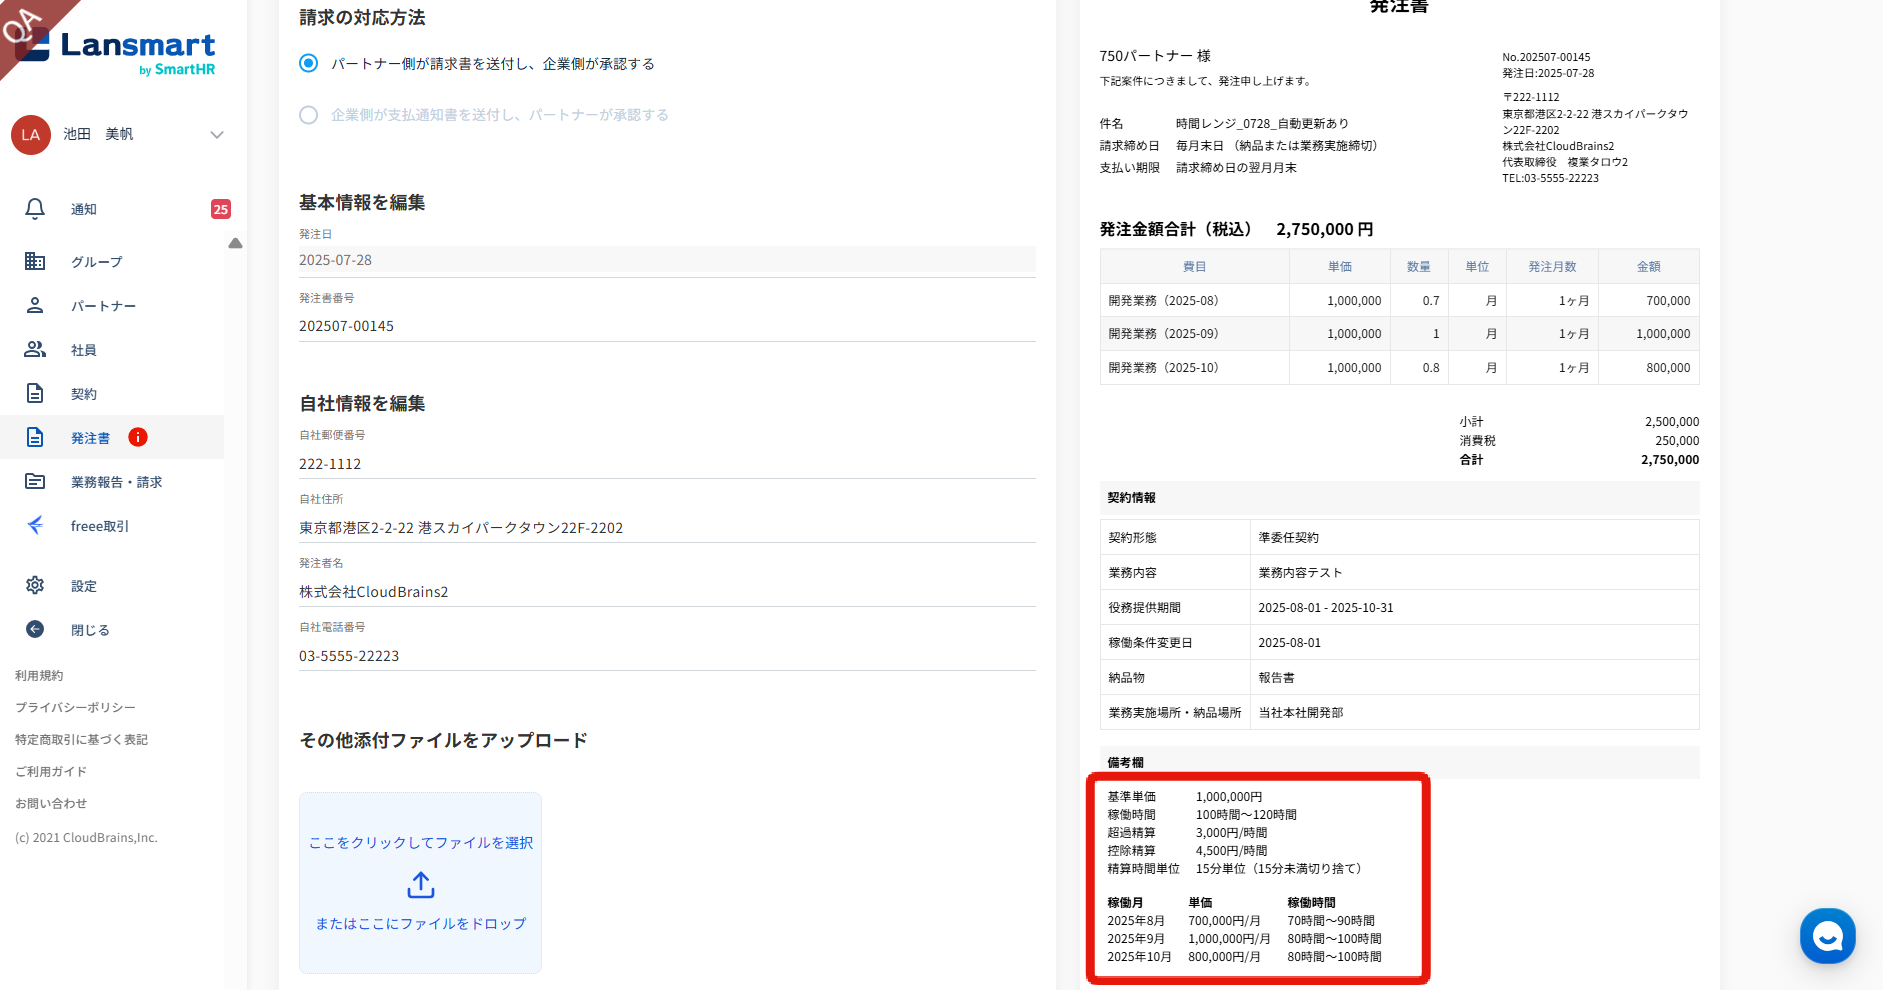Image resolution: width=1883 pixels, height=990 pixels.
Task: Open the 利用規約 link
Action: tap(39, 676)
